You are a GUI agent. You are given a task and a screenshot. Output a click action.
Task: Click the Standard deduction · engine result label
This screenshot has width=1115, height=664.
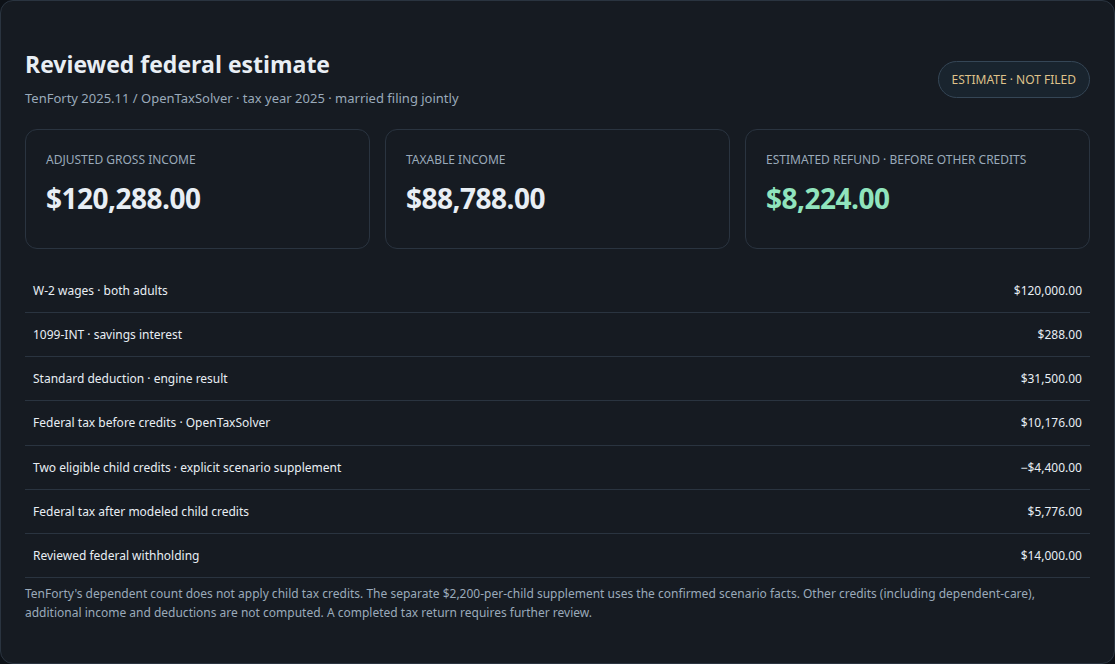130,379
